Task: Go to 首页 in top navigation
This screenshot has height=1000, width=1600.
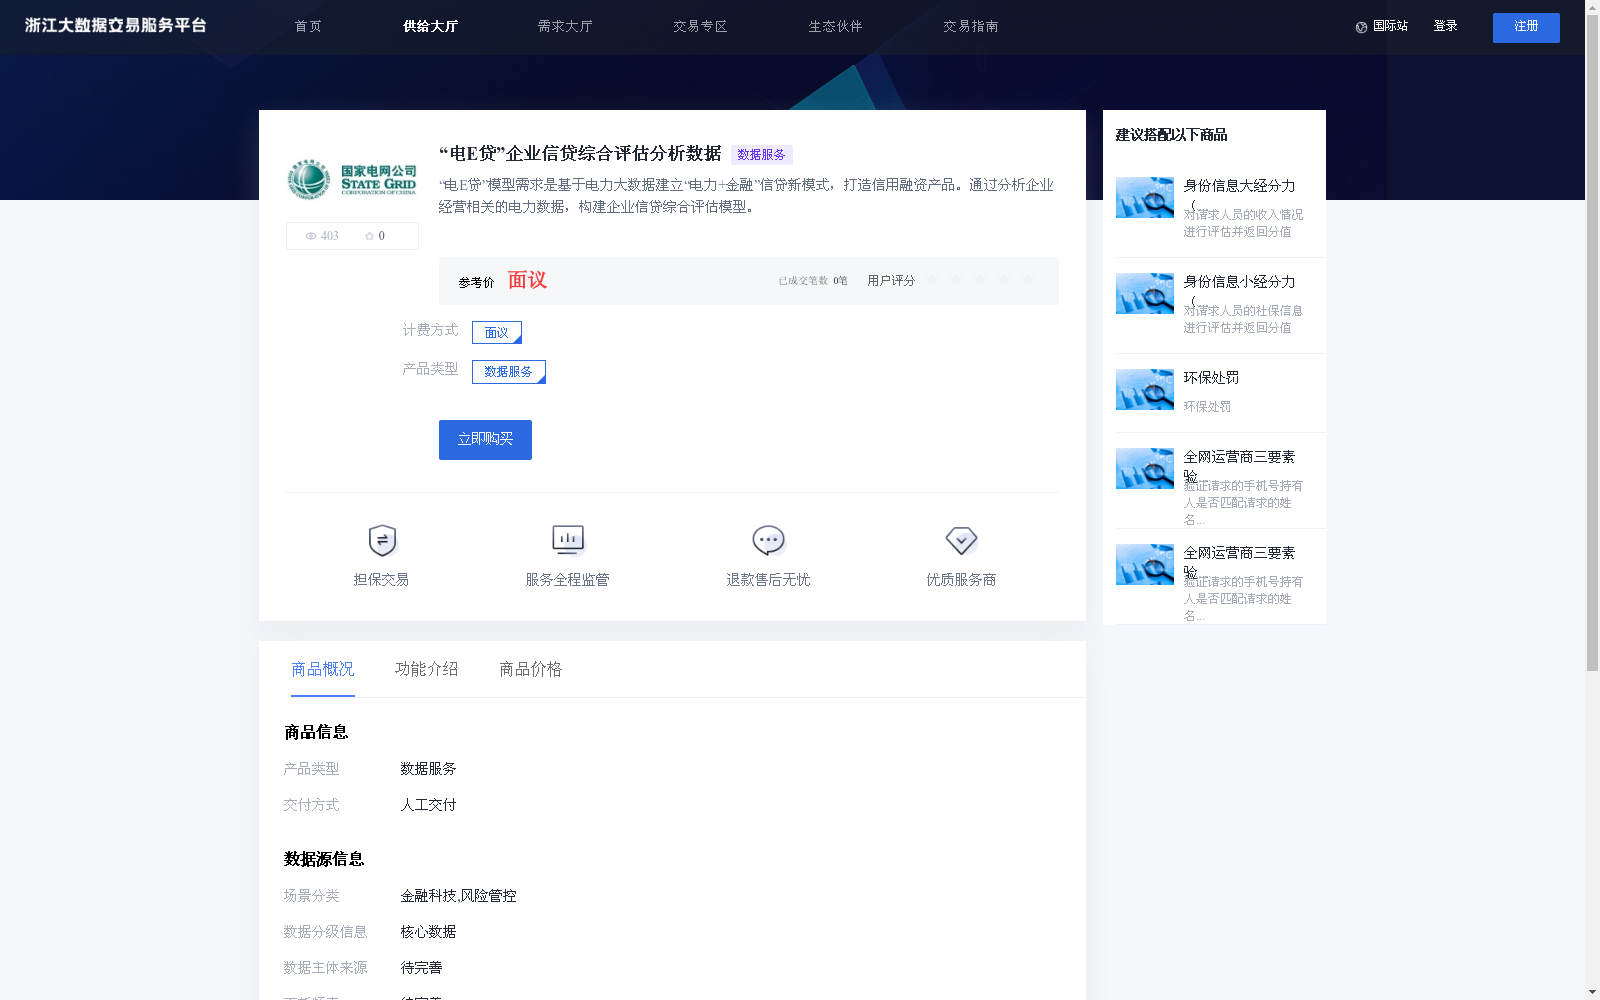Action: pos(308,26)
